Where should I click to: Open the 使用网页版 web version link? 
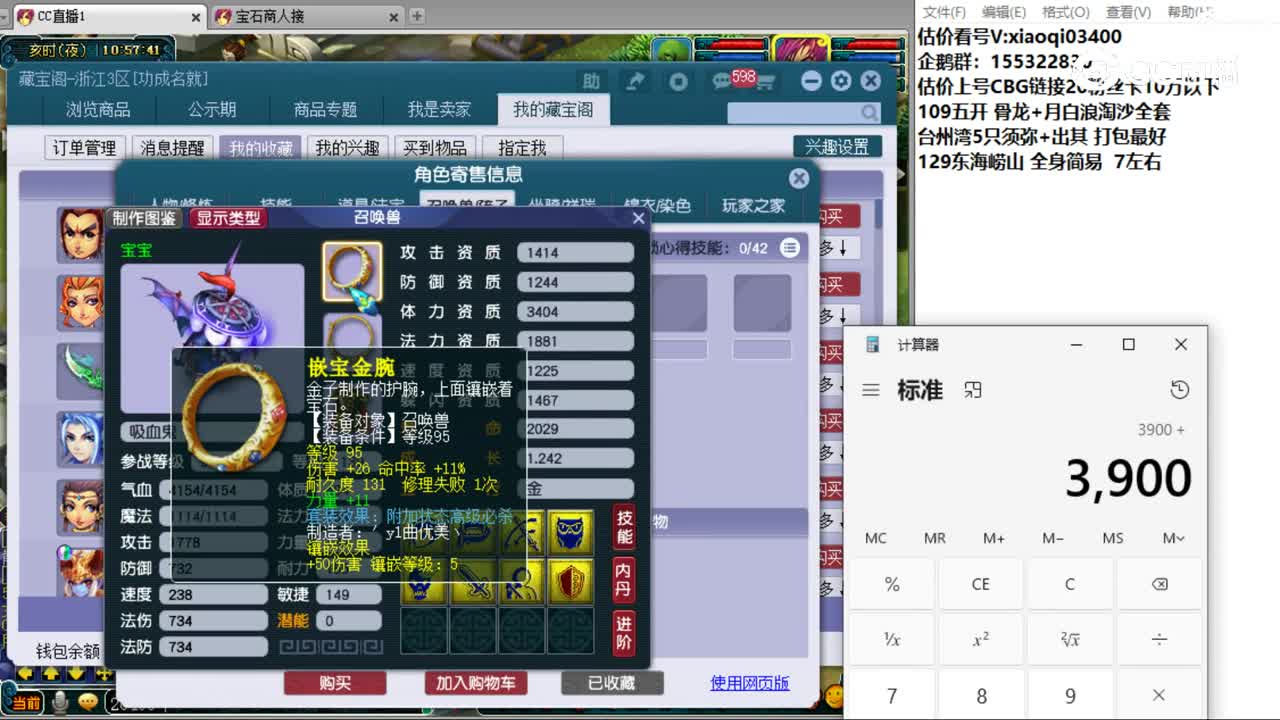(750, 683)
